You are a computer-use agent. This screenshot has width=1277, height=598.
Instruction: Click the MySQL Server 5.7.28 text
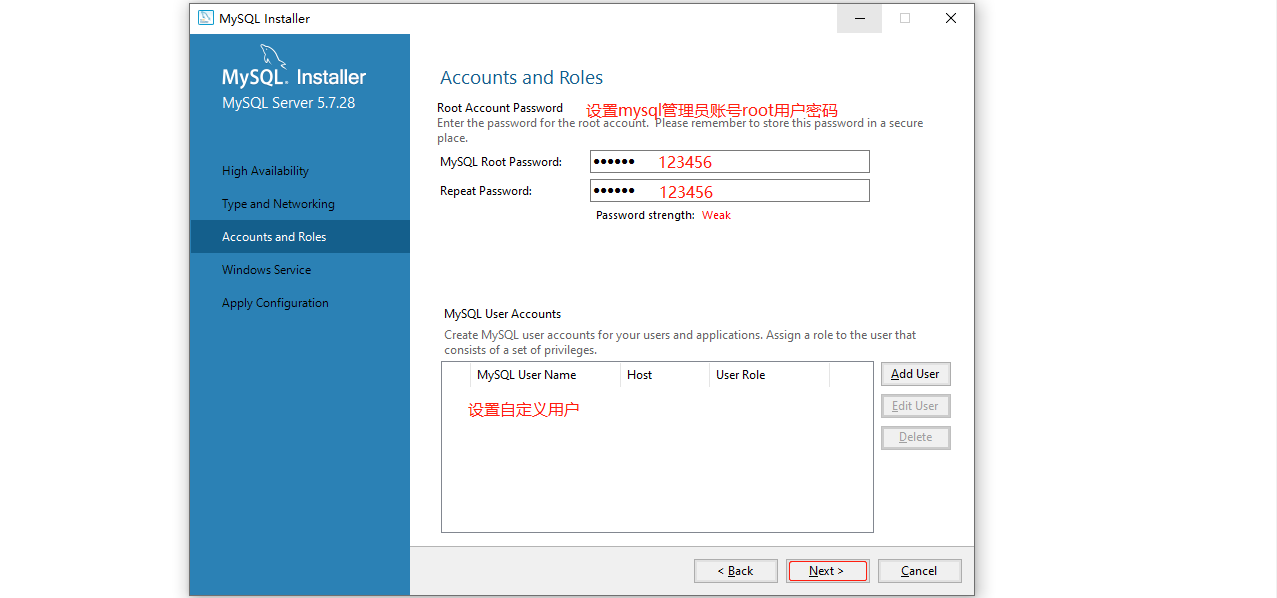coord(288,103)
